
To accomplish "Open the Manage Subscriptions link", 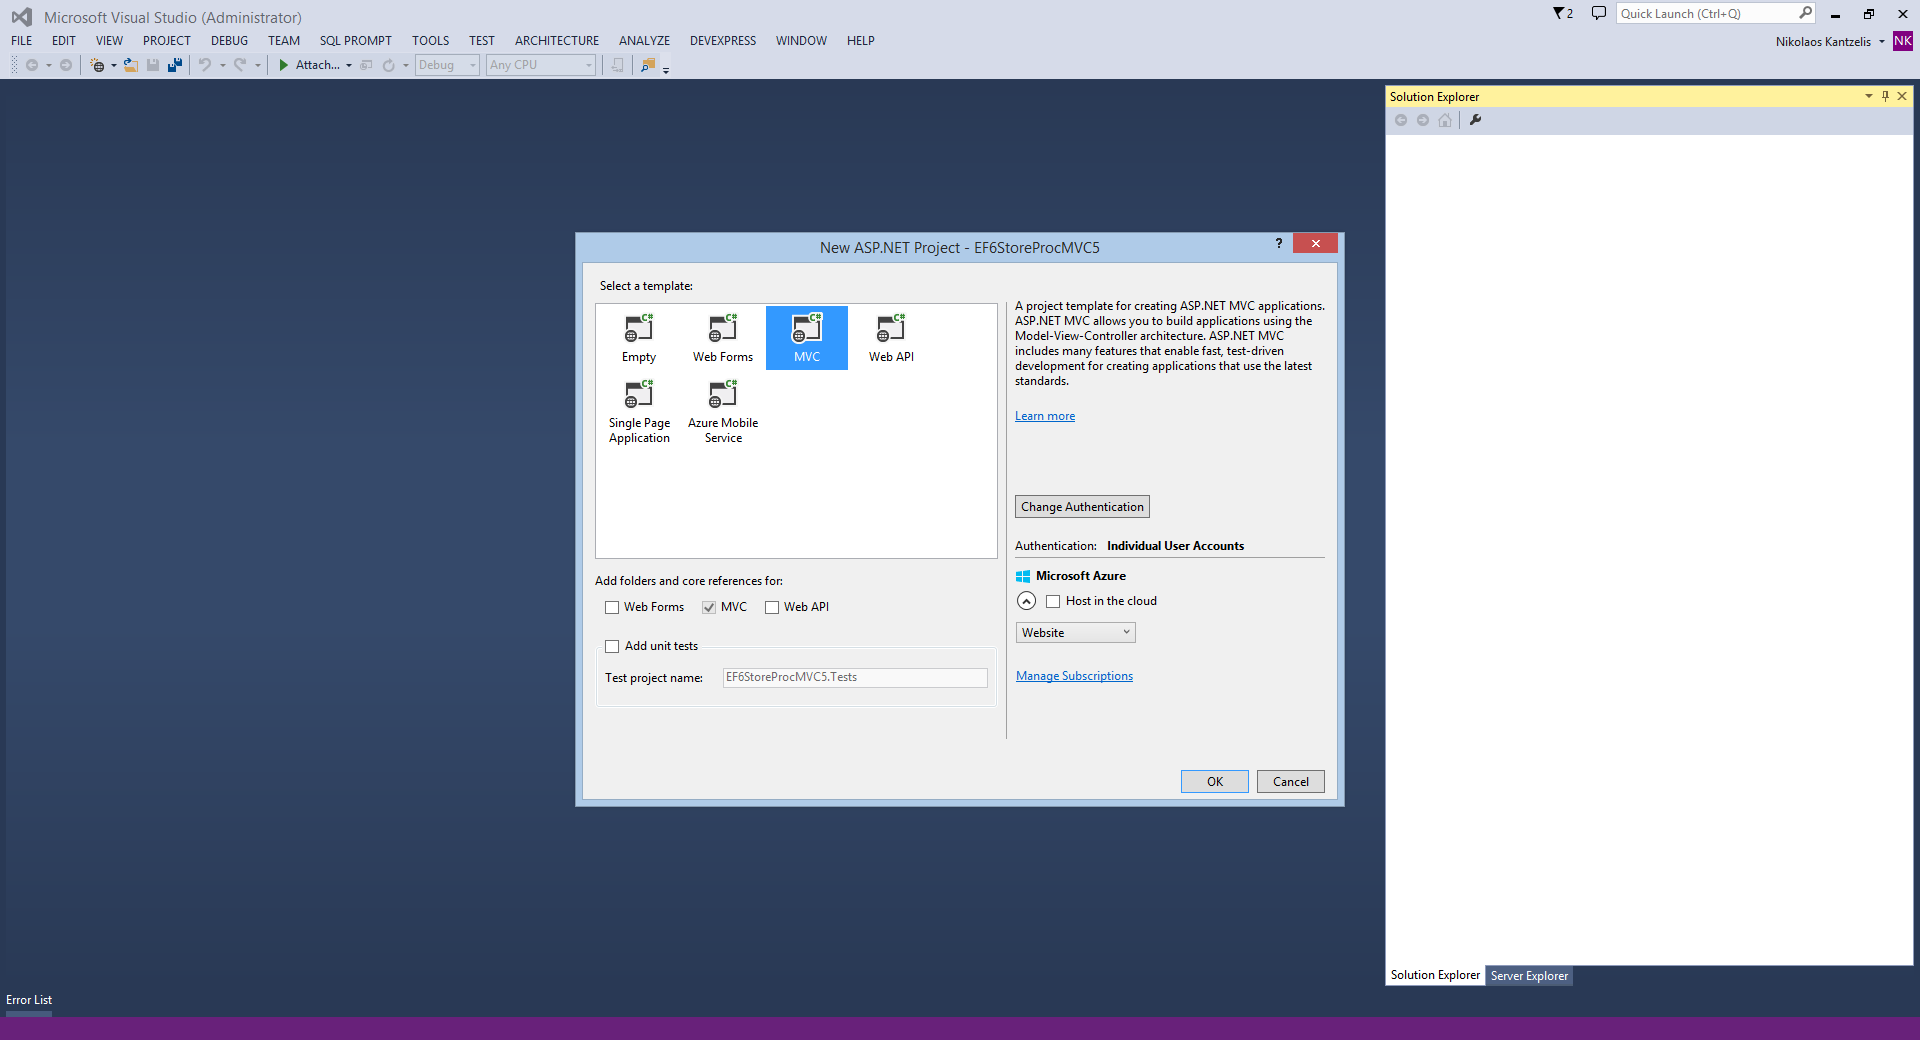I will (1074, 676).
